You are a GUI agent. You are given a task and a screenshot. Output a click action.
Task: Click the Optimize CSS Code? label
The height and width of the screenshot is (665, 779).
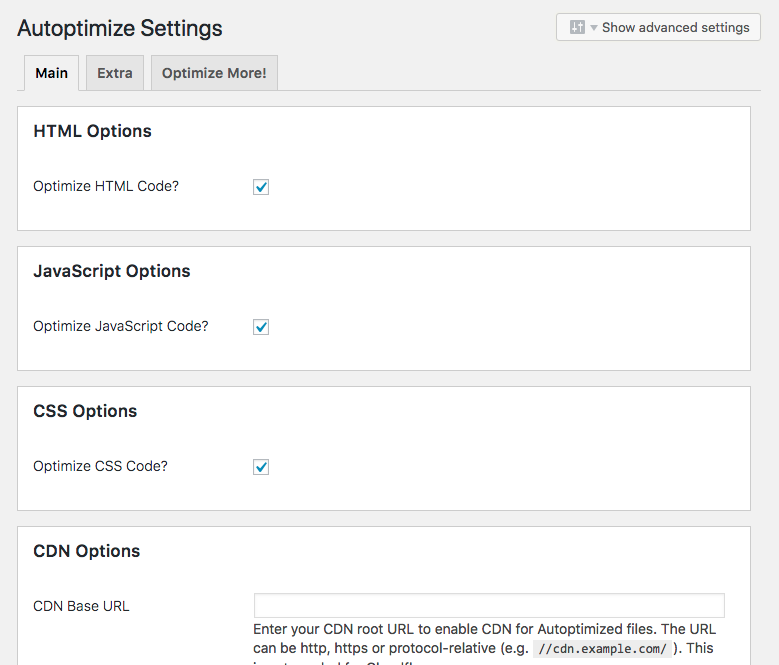(100, 466)
